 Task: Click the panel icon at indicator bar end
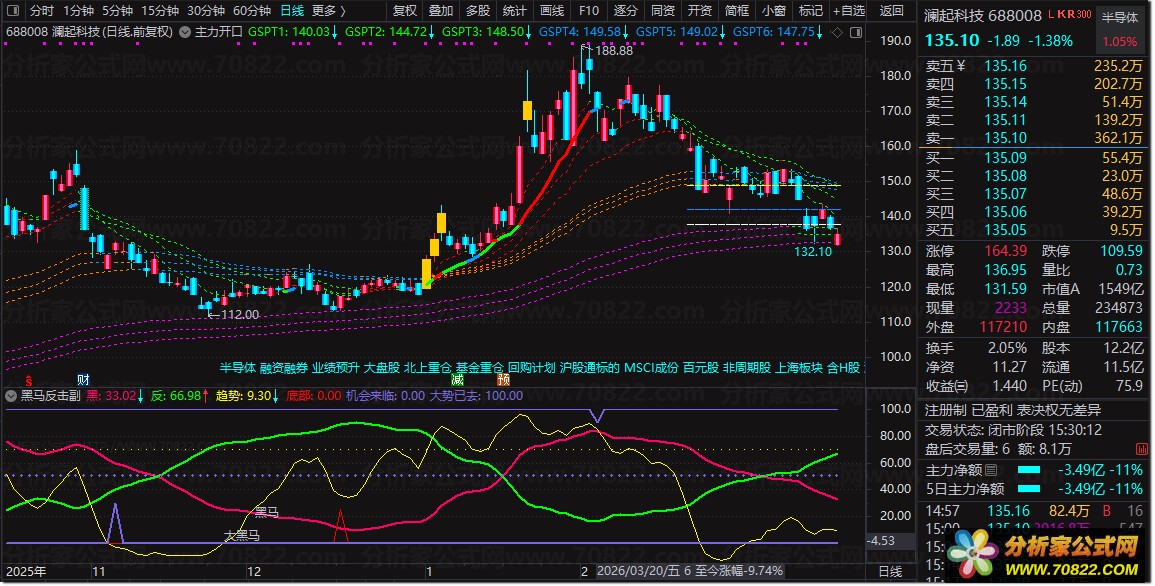click(856, 32)
